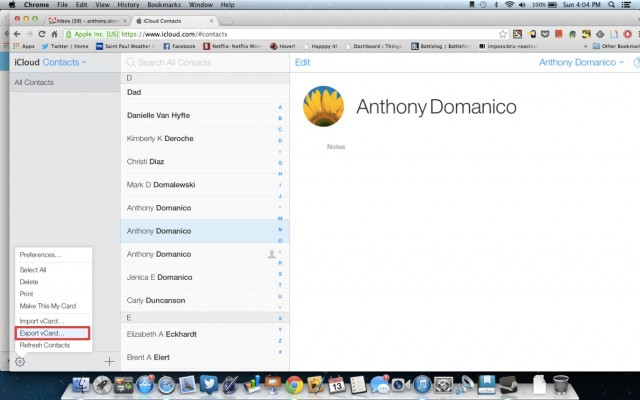Open the gear actions menu icon
Viewport: 640px width, 400px height.
click(x=20, y=361)
